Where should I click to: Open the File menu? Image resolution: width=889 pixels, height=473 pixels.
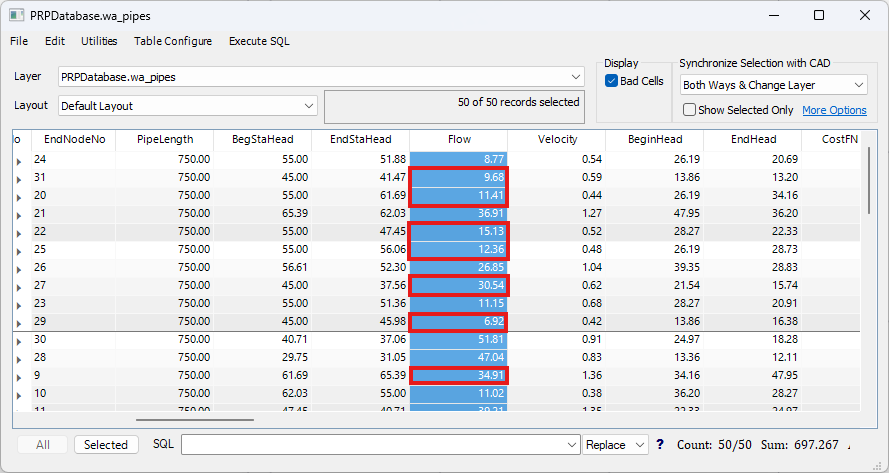pyautogui.click(x=19, y=41)
